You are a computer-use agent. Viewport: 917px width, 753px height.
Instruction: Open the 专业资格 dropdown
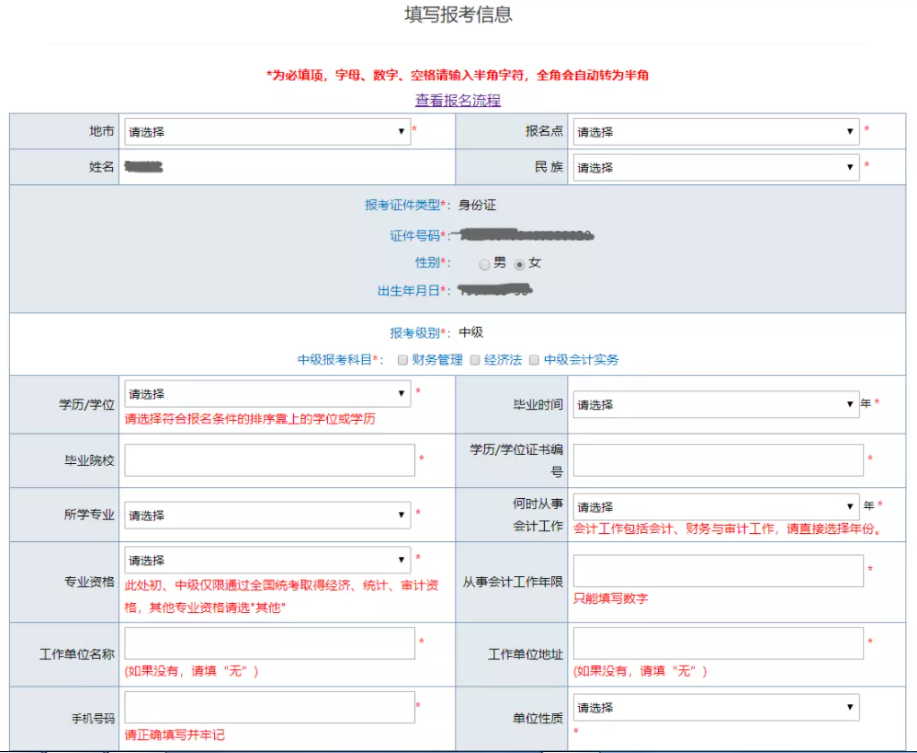point(266,560)
